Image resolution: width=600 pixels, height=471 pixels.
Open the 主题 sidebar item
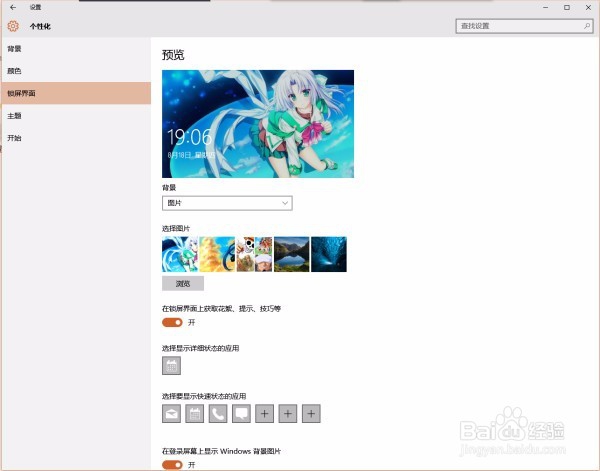tap(76, 116)
